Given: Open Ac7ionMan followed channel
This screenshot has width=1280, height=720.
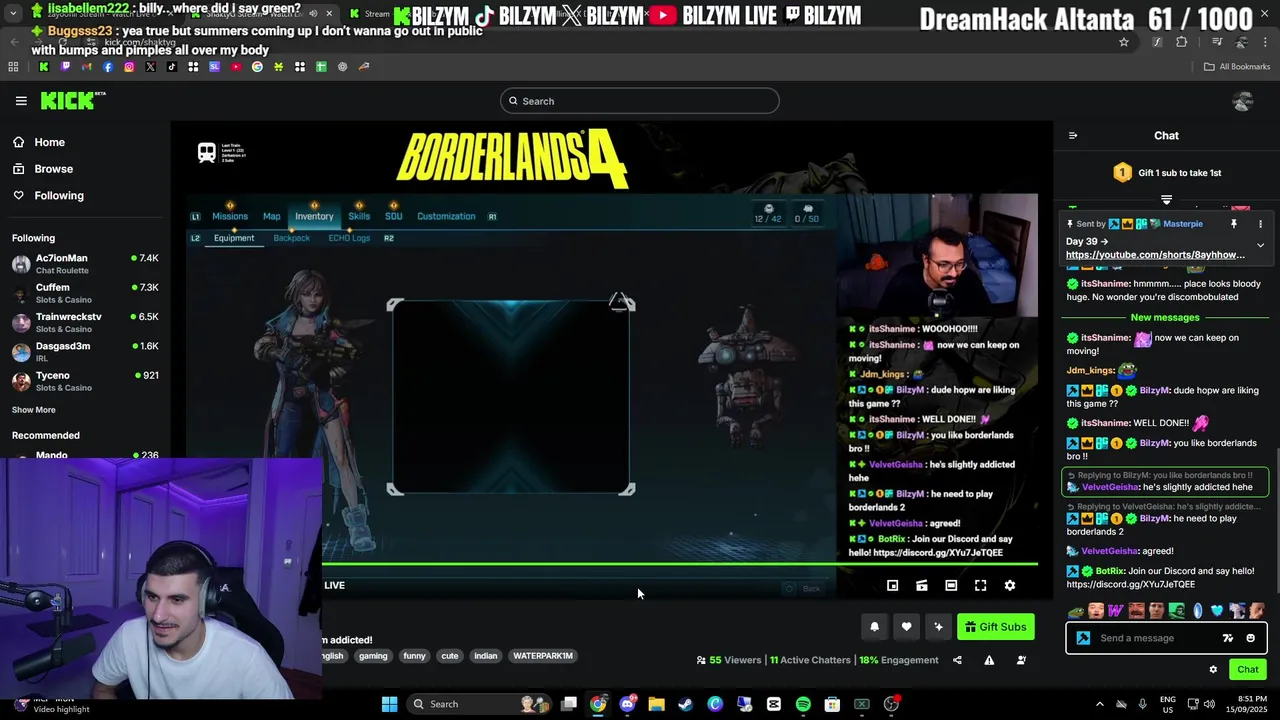Looking at the screenshot, I should 85,264.
